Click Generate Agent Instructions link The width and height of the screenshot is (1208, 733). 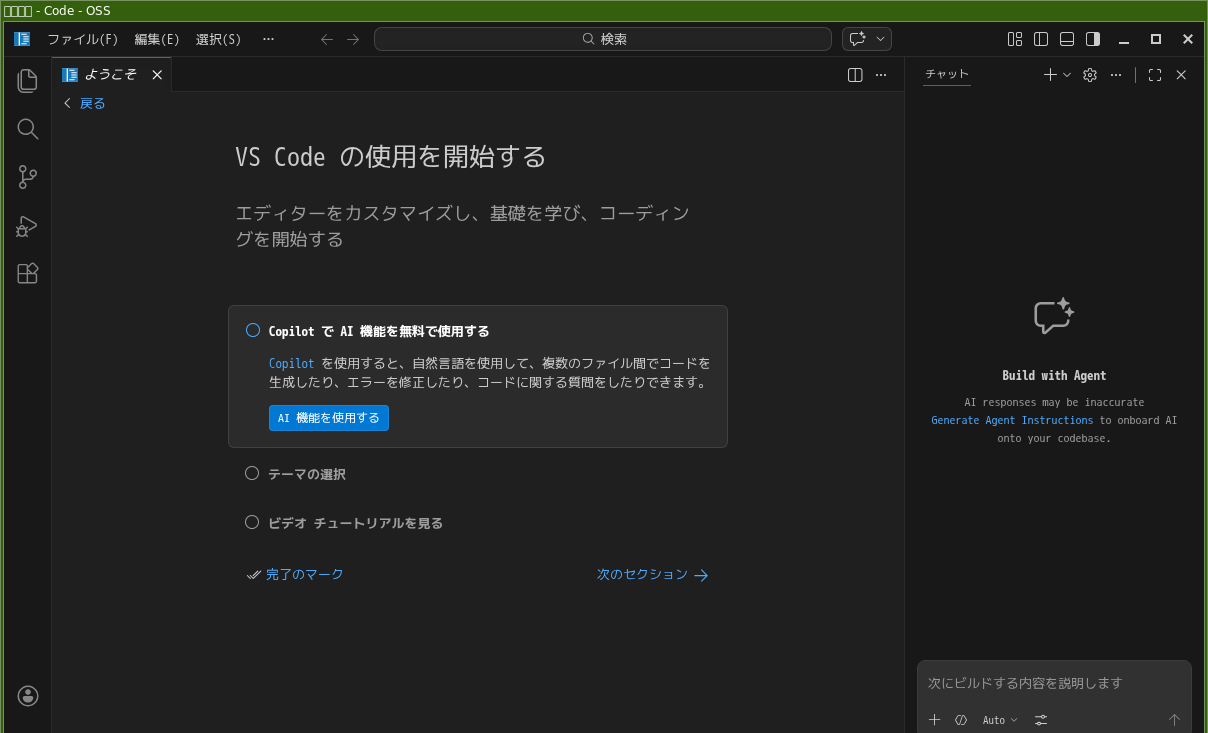pos(1012,420)
